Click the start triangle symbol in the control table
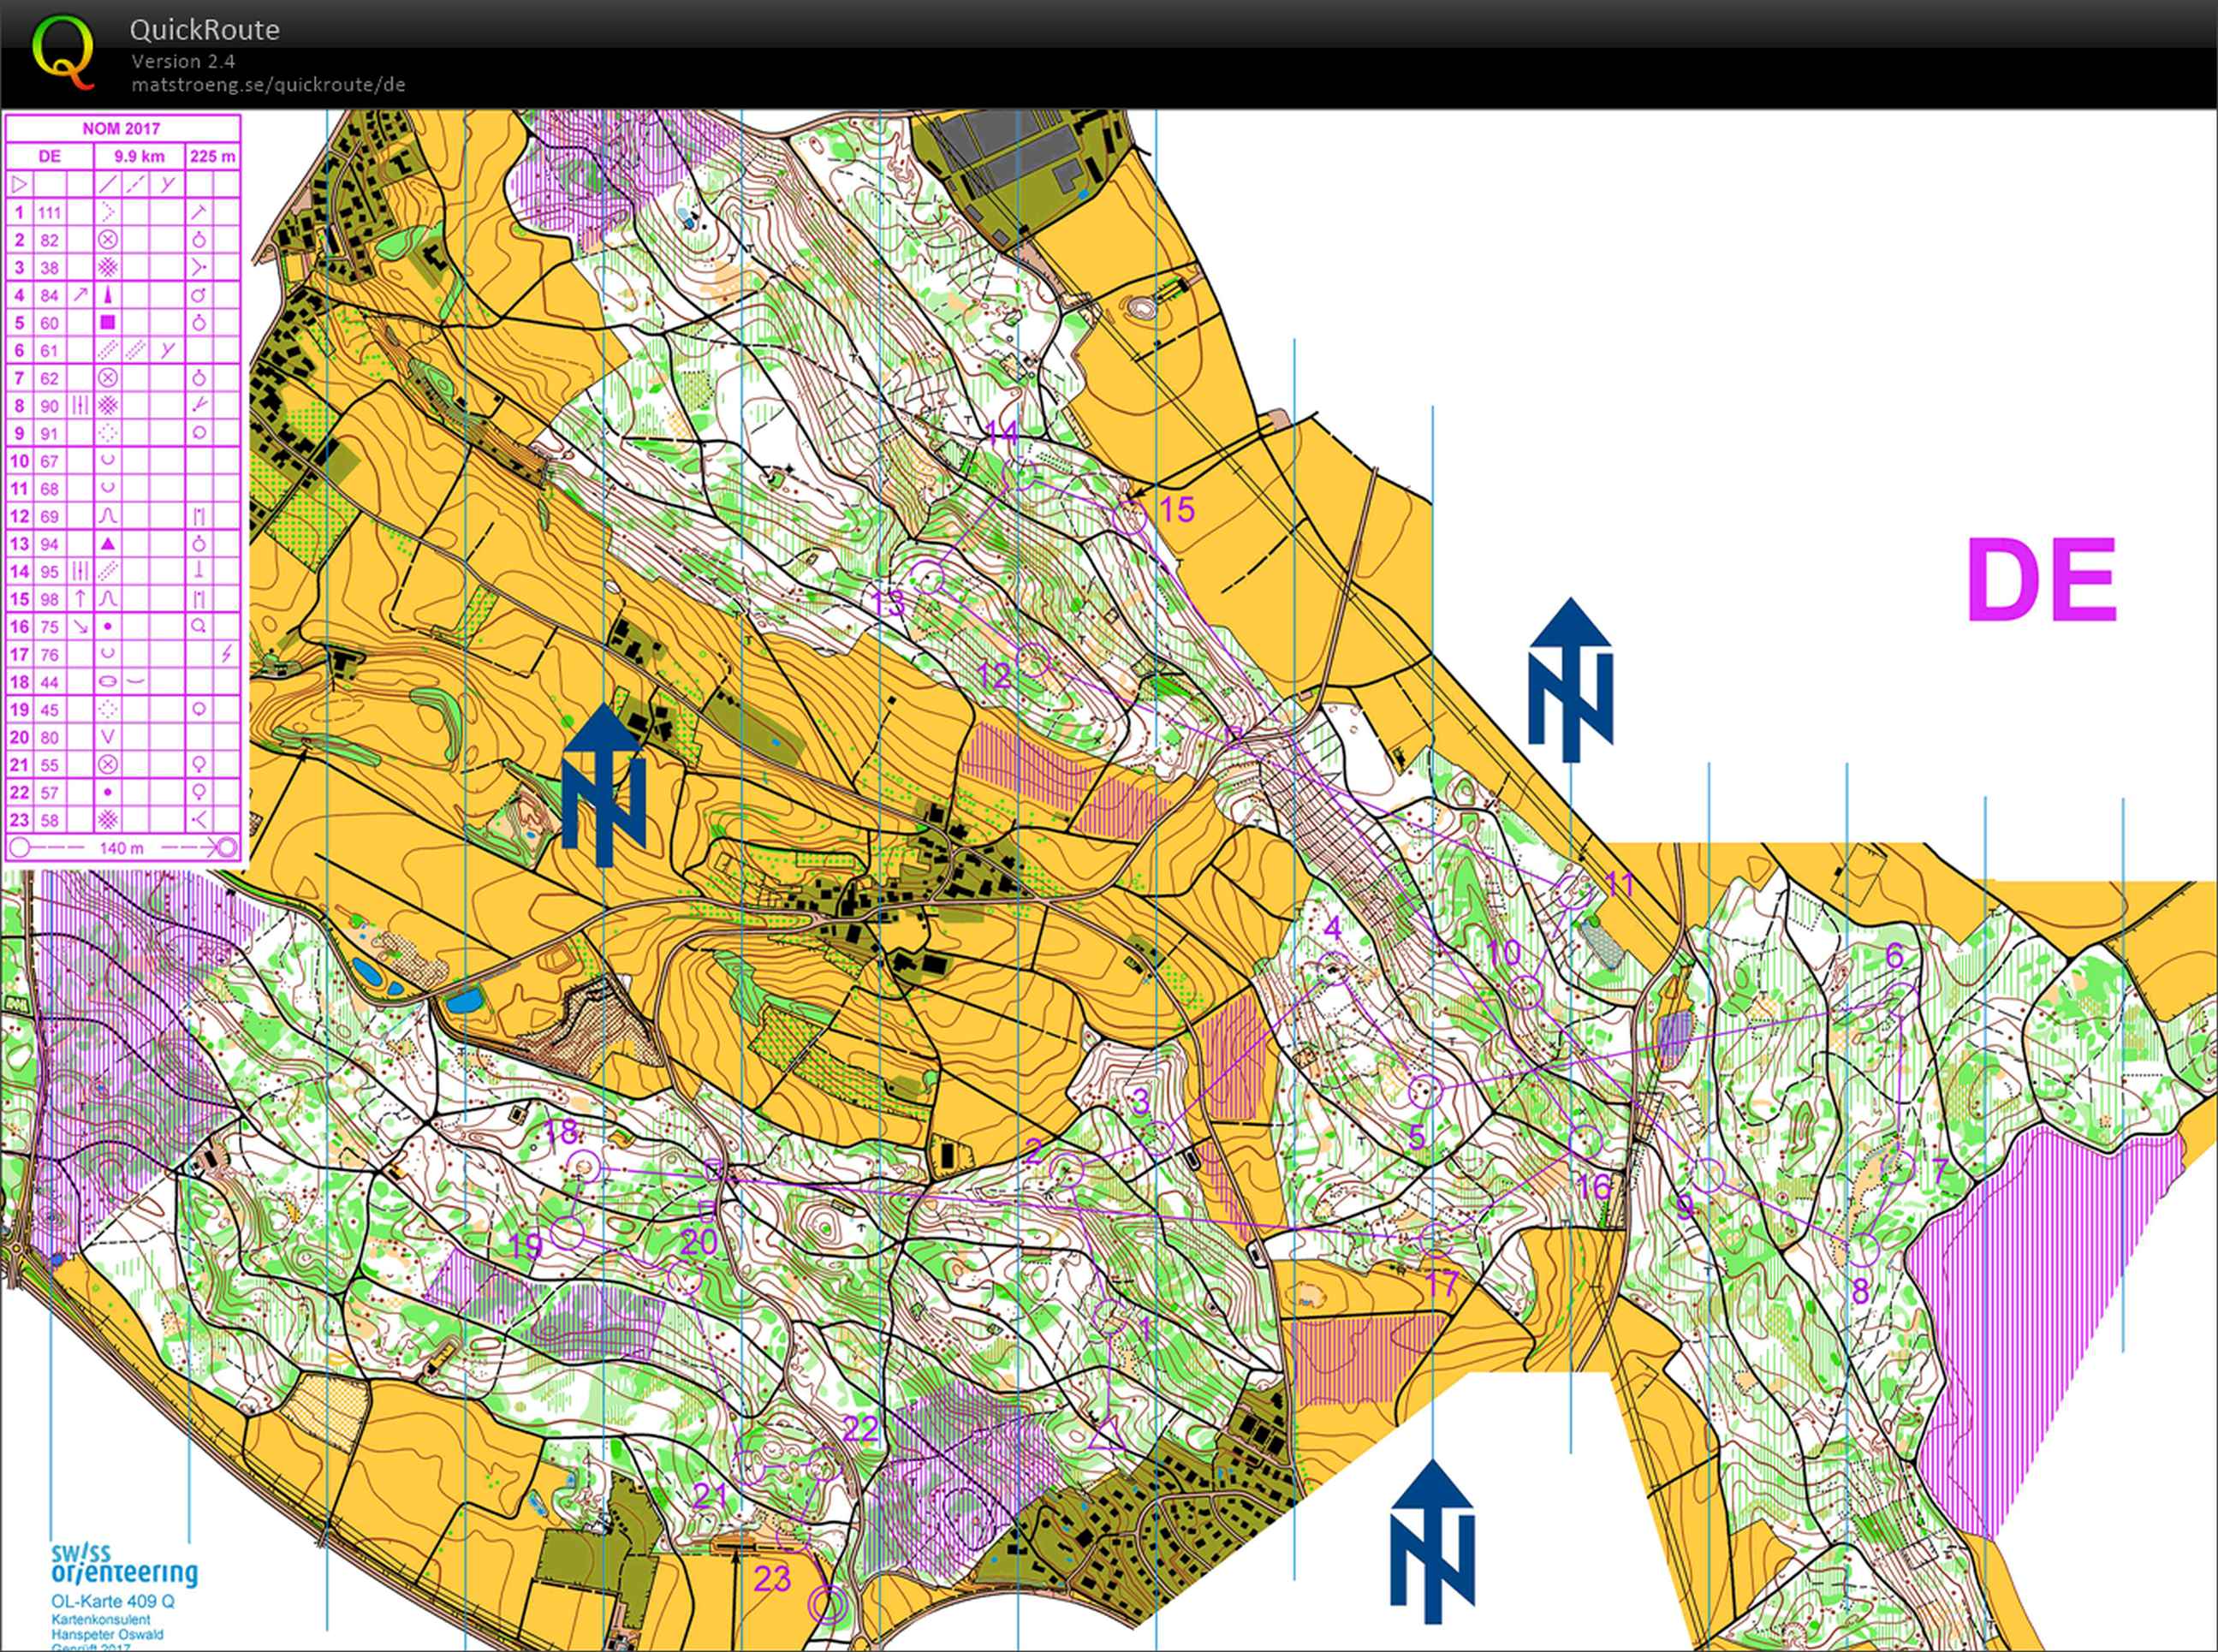This screenshot has width=2218, height=1652. point(20,185)
